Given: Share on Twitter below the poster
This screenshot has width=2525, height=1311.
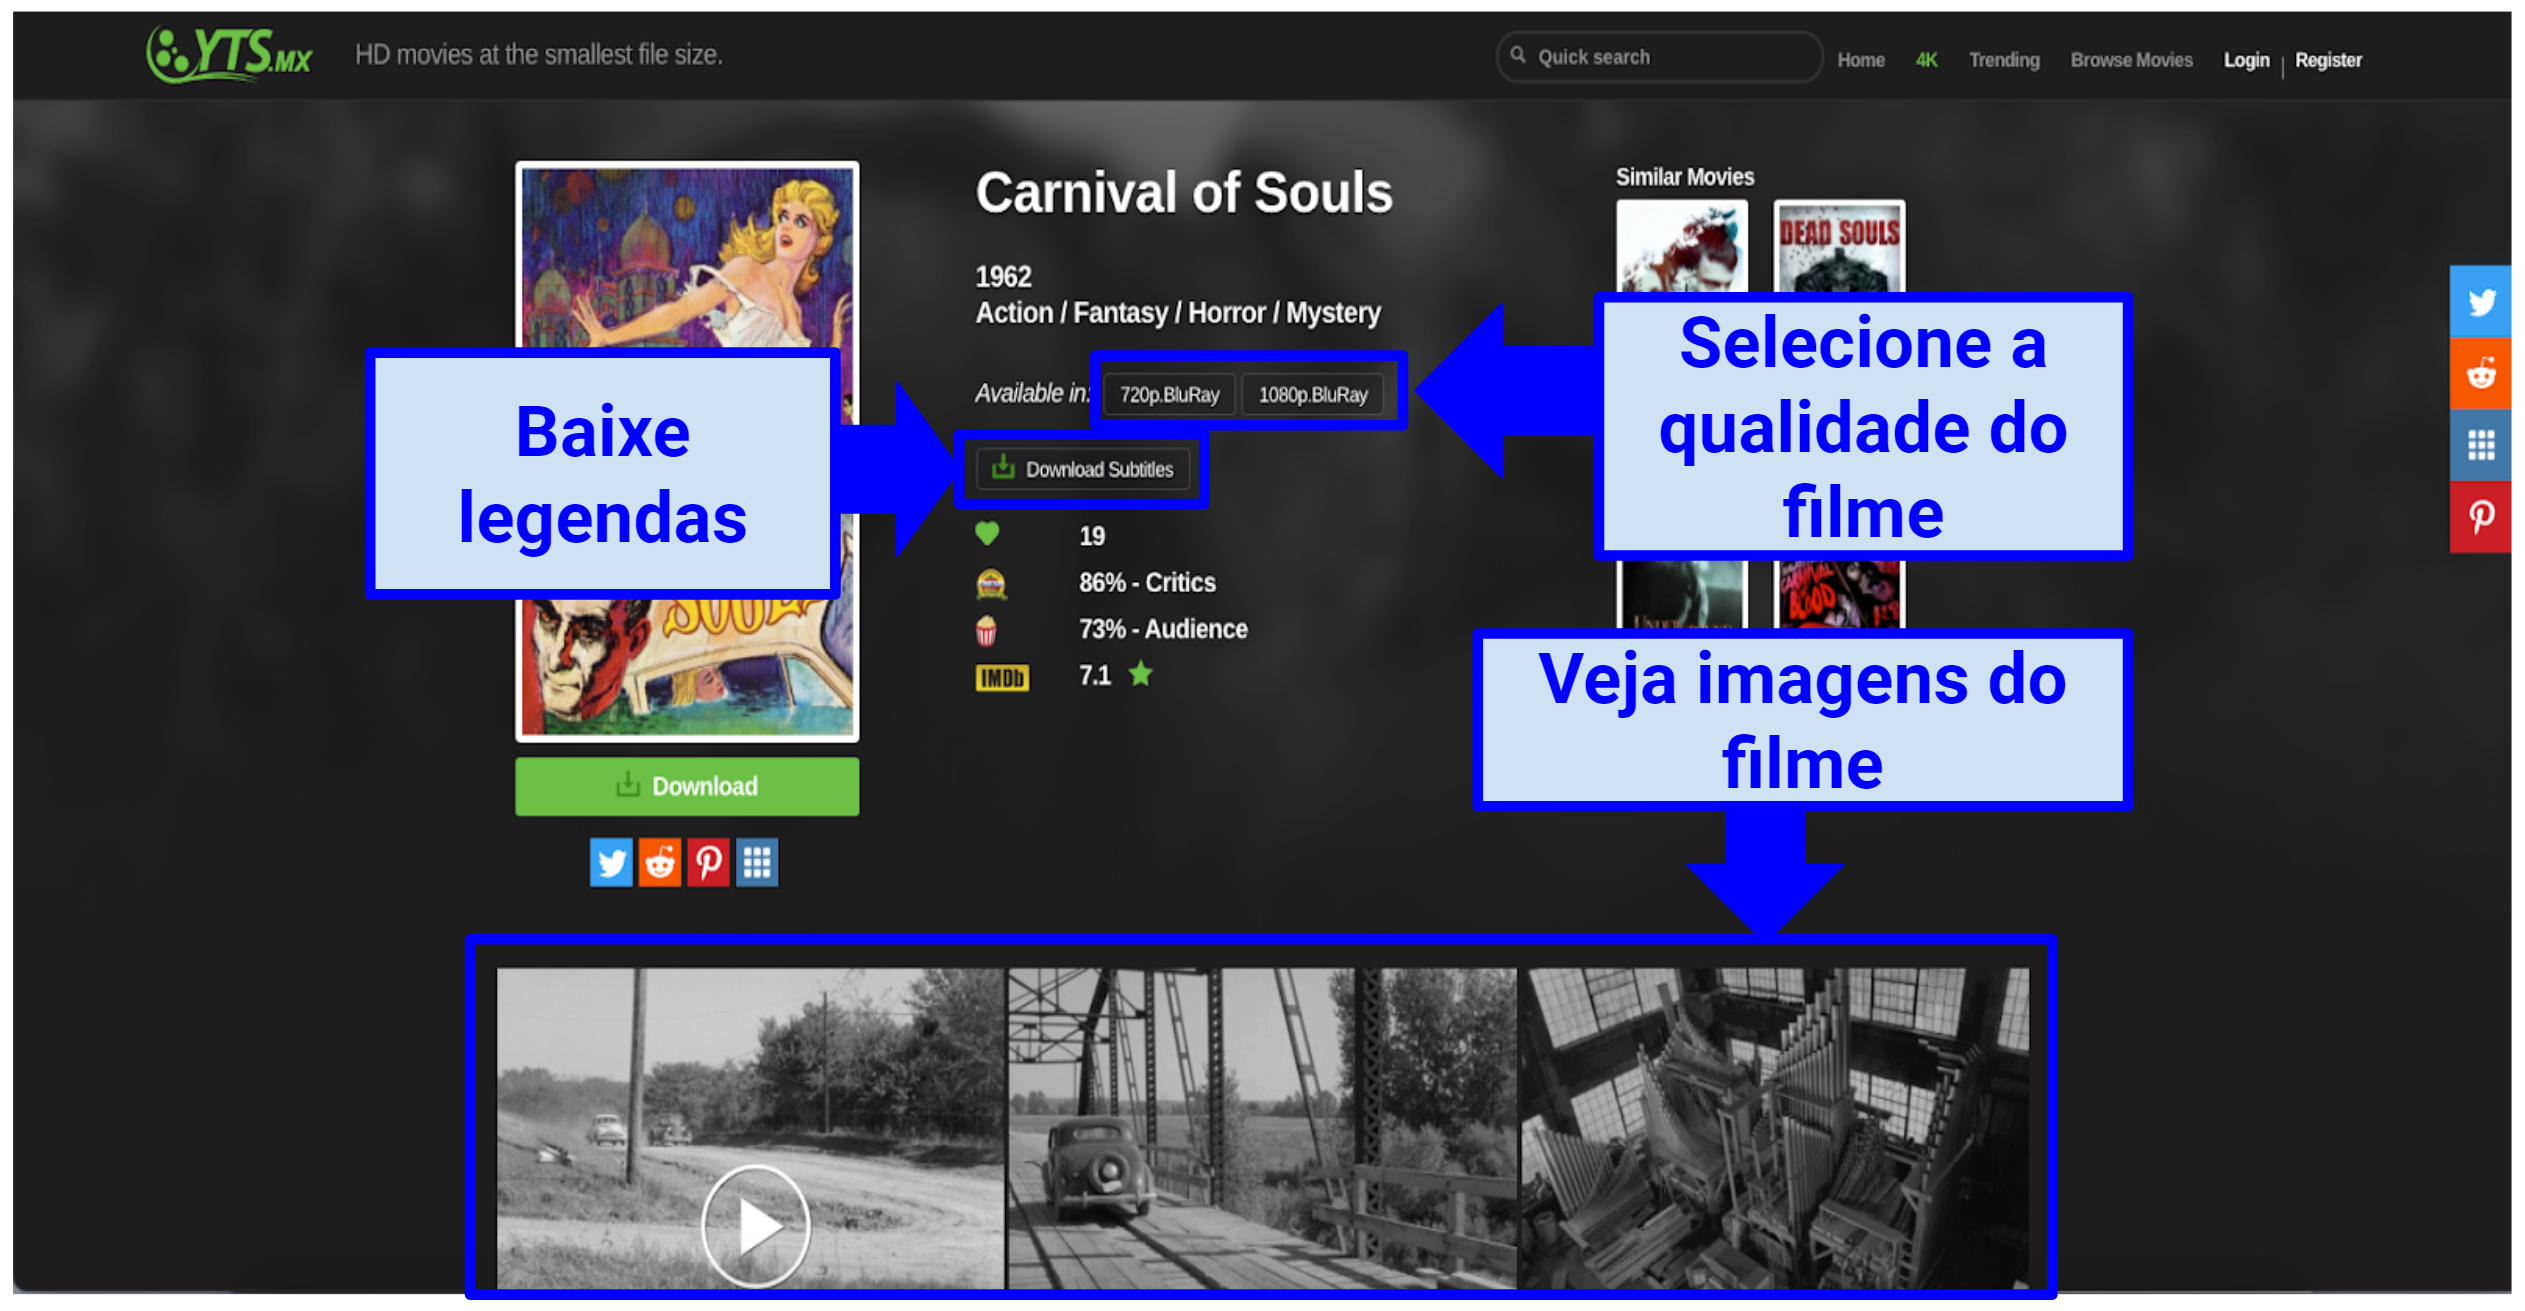Looking at the screenshot, I should (x=611, y=862).
